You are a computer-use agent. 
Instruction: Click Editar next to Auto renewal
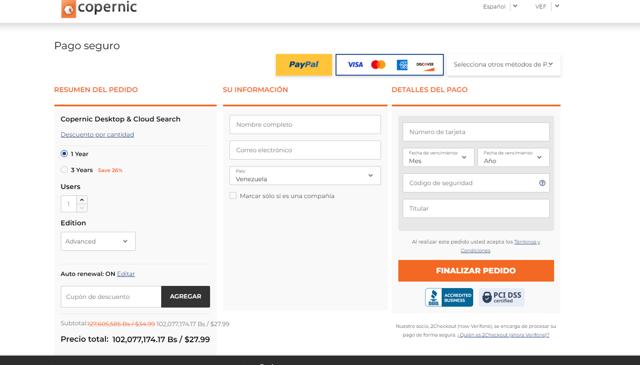click(126, 274)
